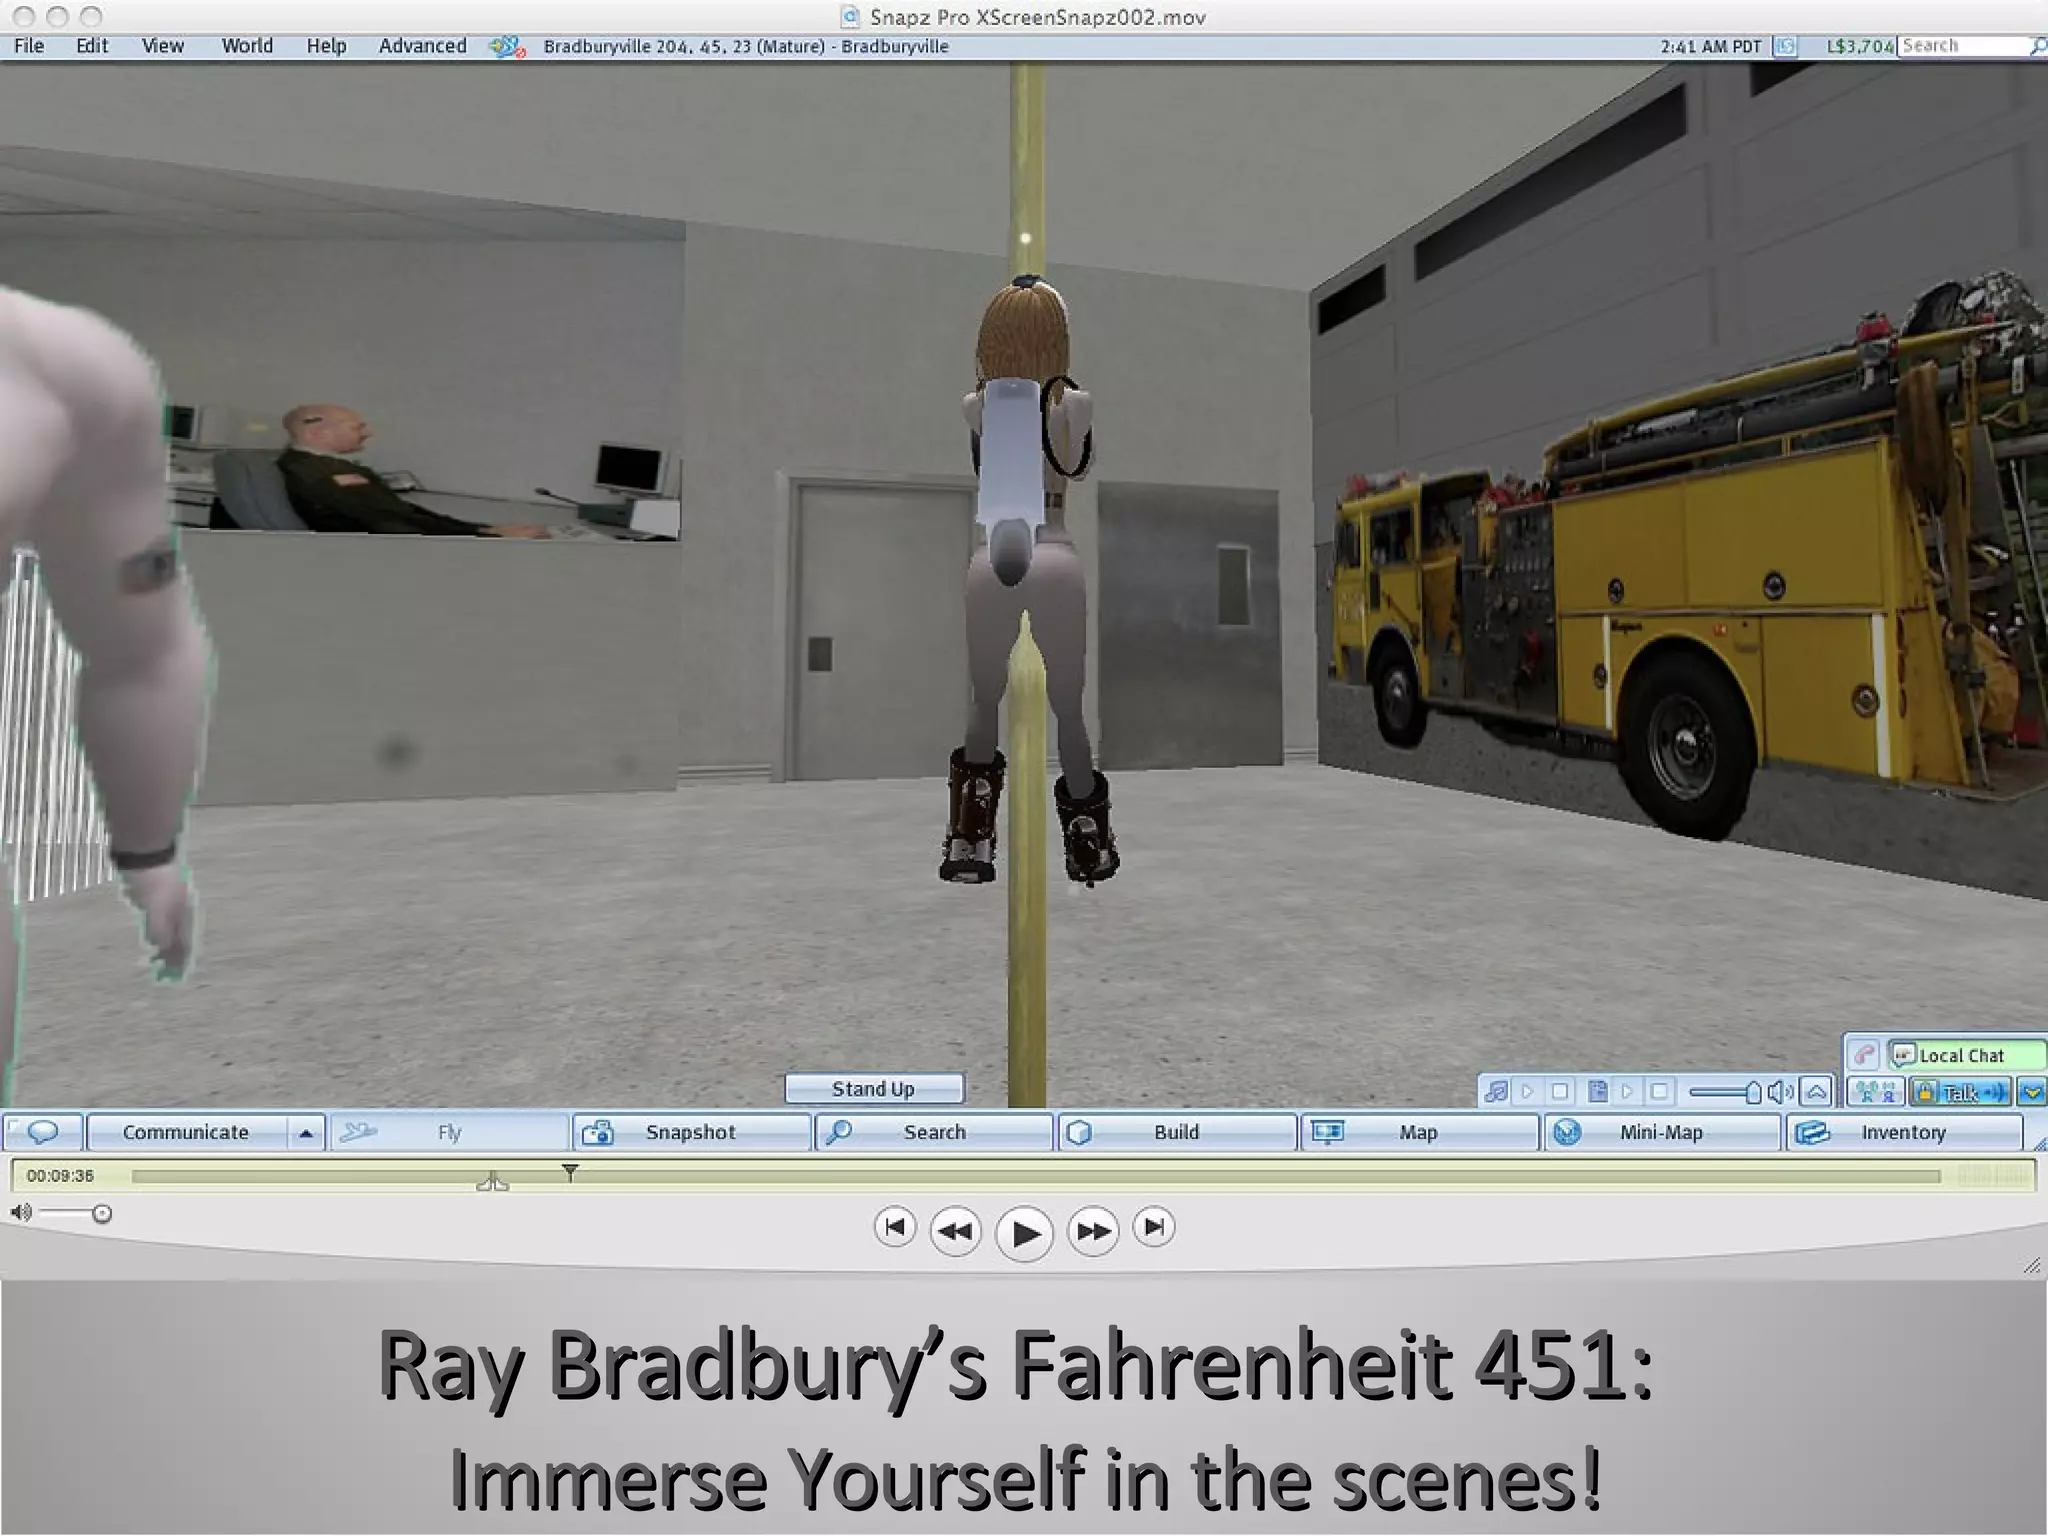Expand the voice panel down-arrow

pyautogui.click(x=2032, y=1092)
